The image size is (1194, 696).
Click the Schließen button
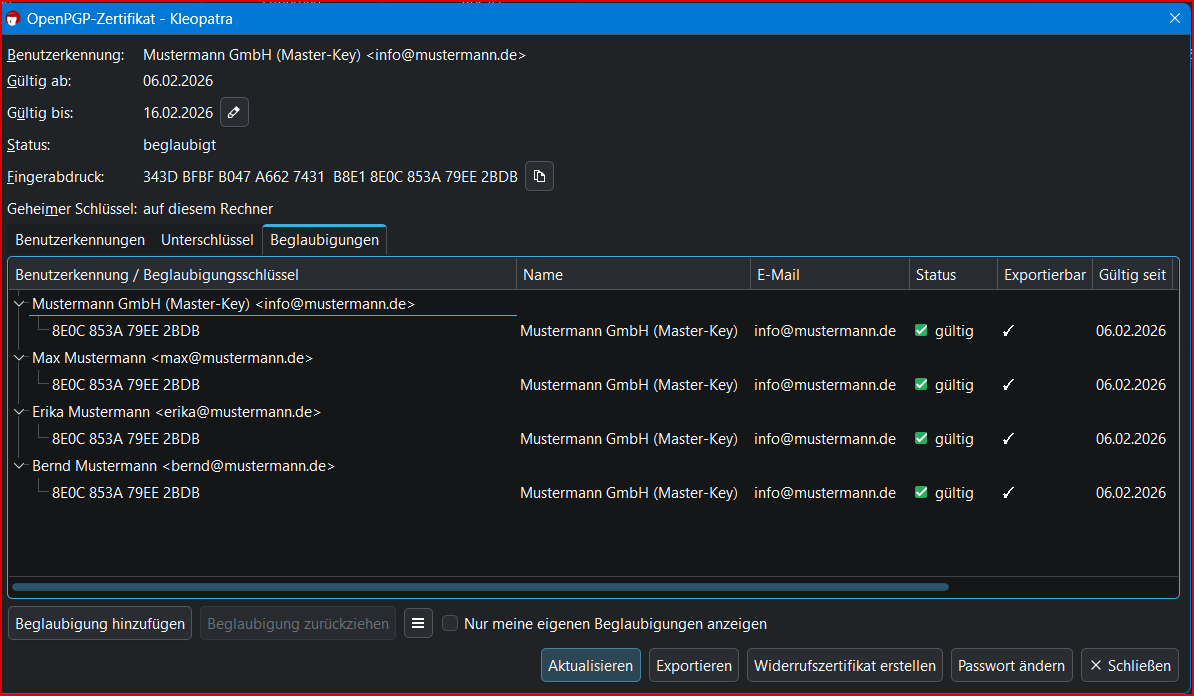(1130, 666)
